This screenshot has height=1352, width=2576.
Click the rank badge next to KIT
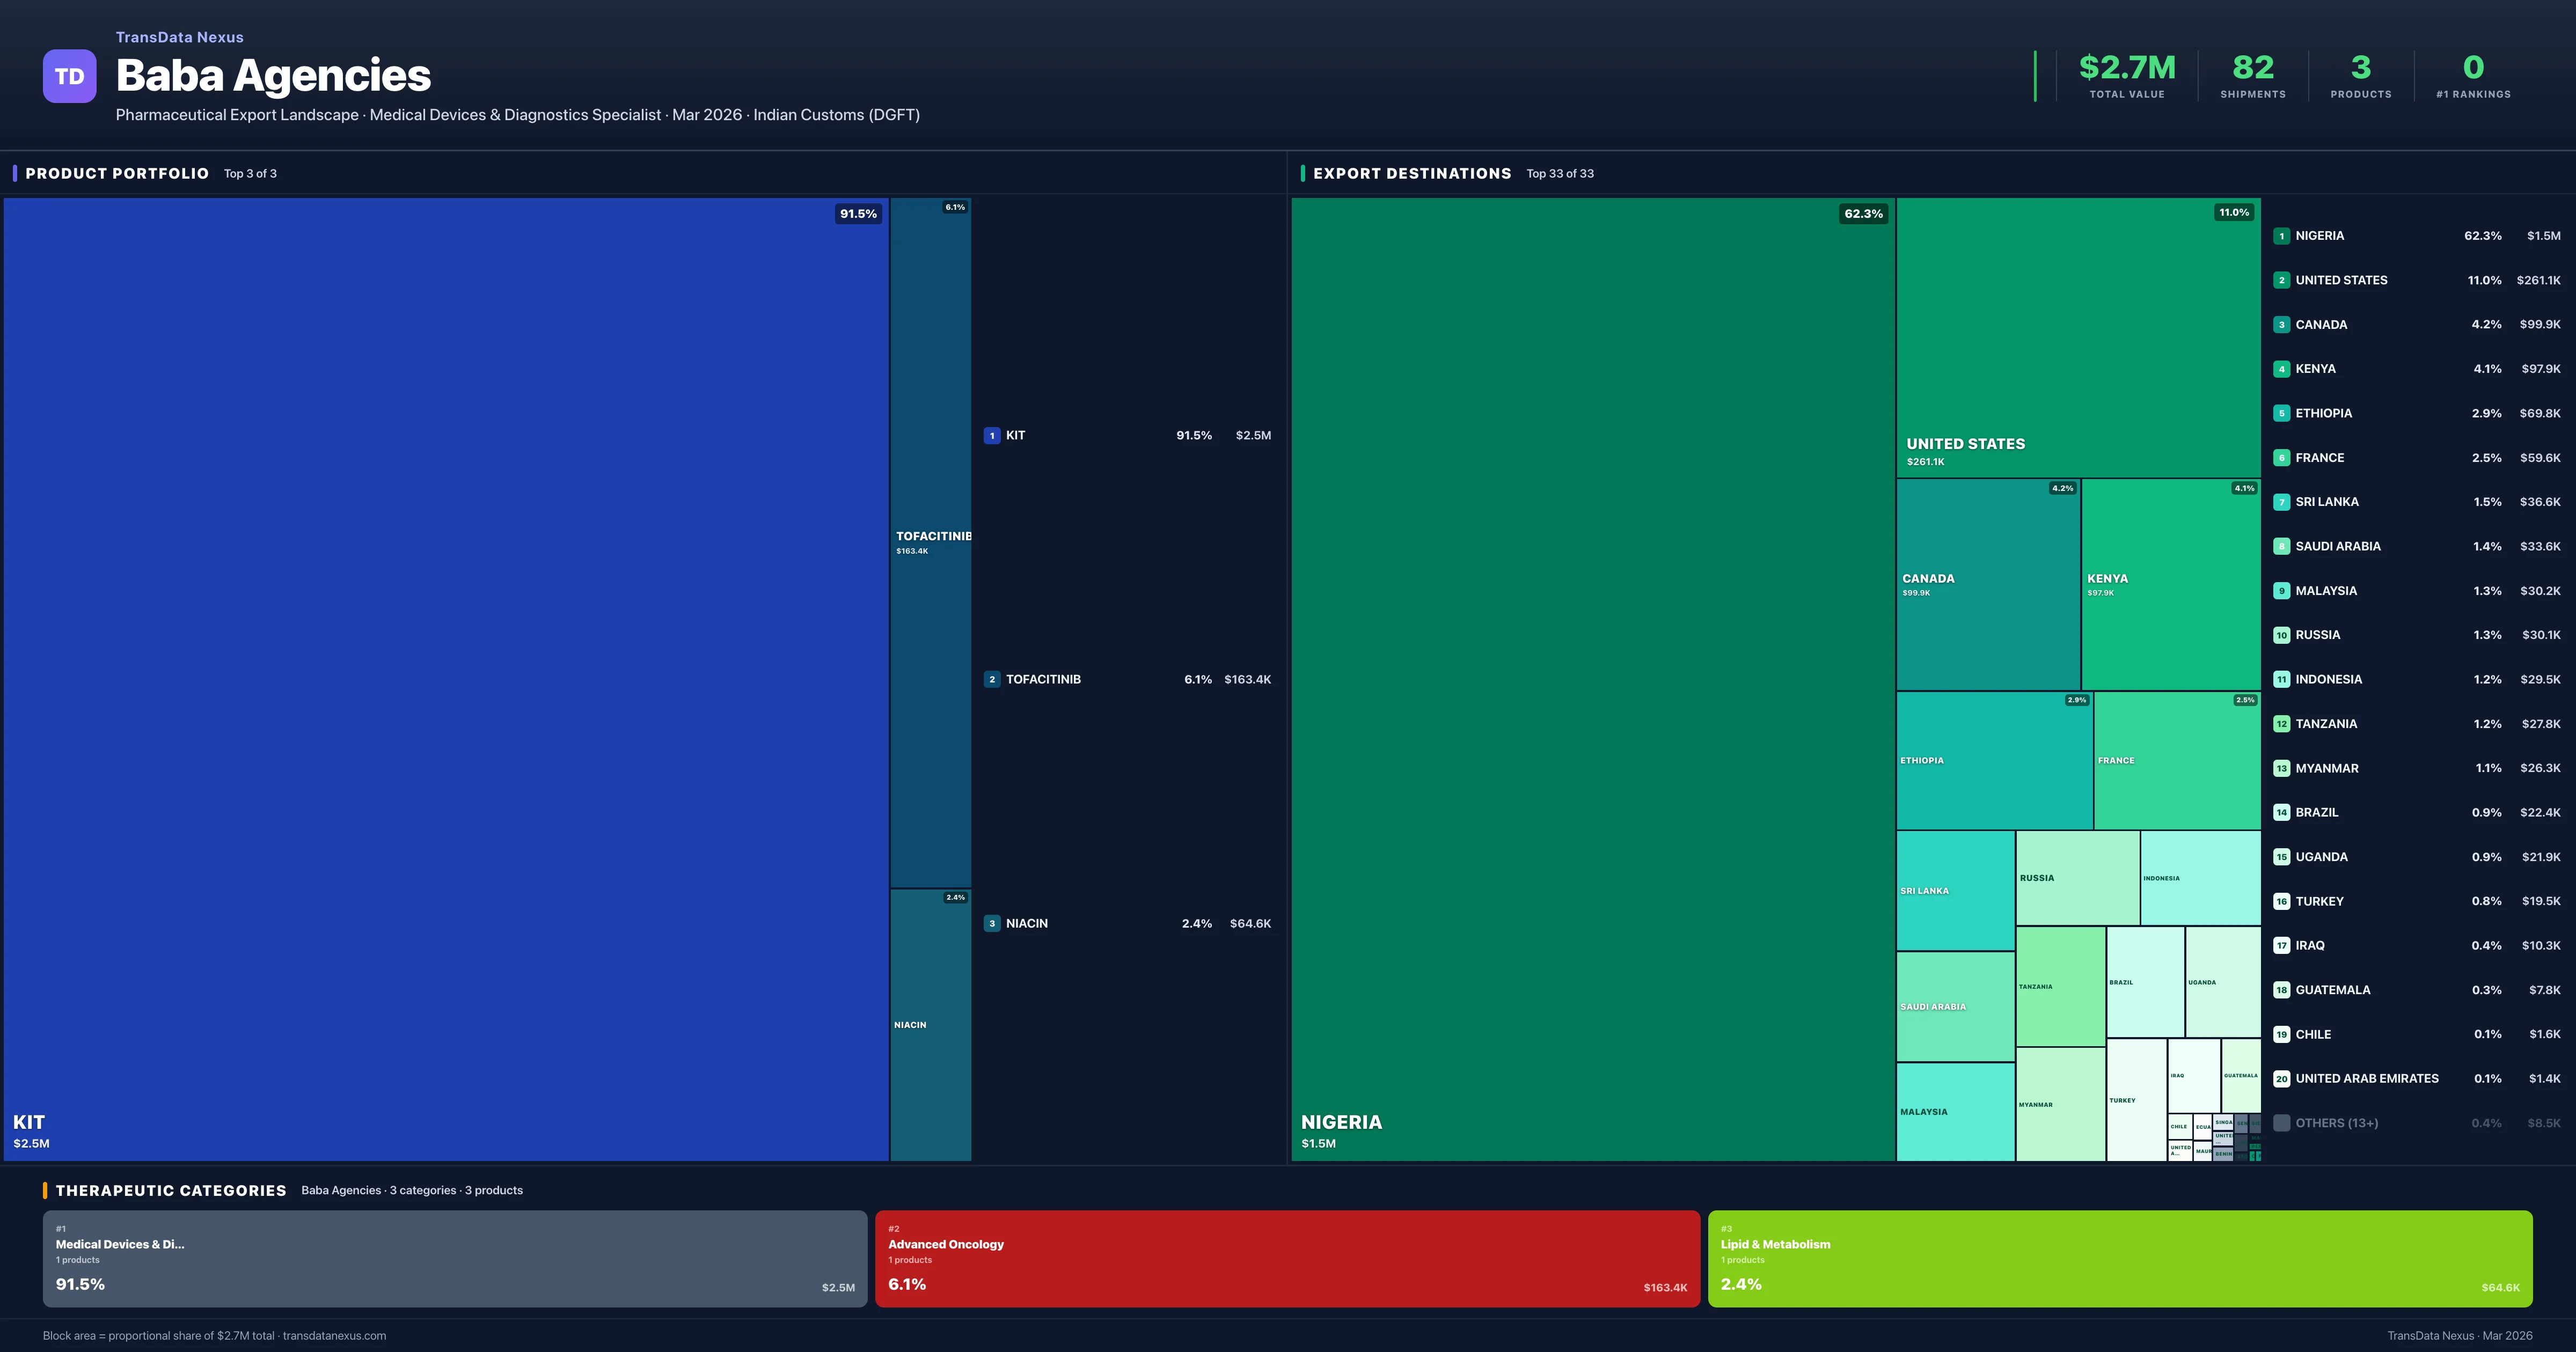click(x=992, y=435)
